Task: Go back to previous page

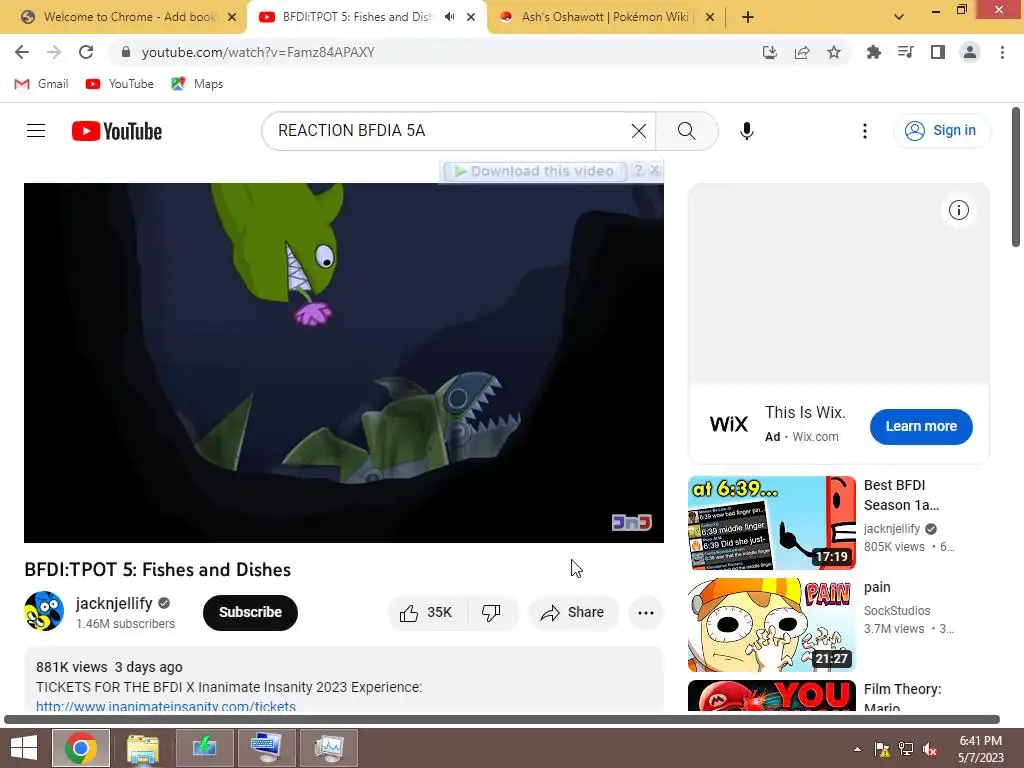Action: (22, 52)
